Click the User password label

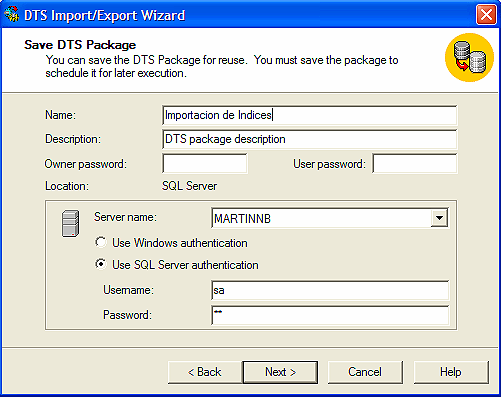click(329, 164)
